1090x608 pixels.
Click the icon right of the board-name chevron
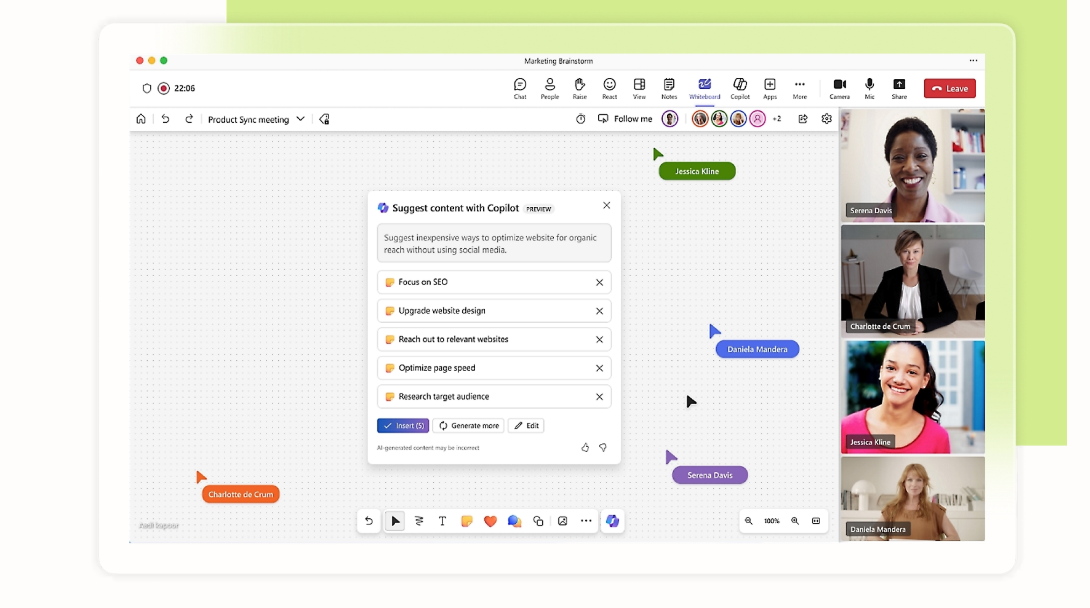coord(324,120)
